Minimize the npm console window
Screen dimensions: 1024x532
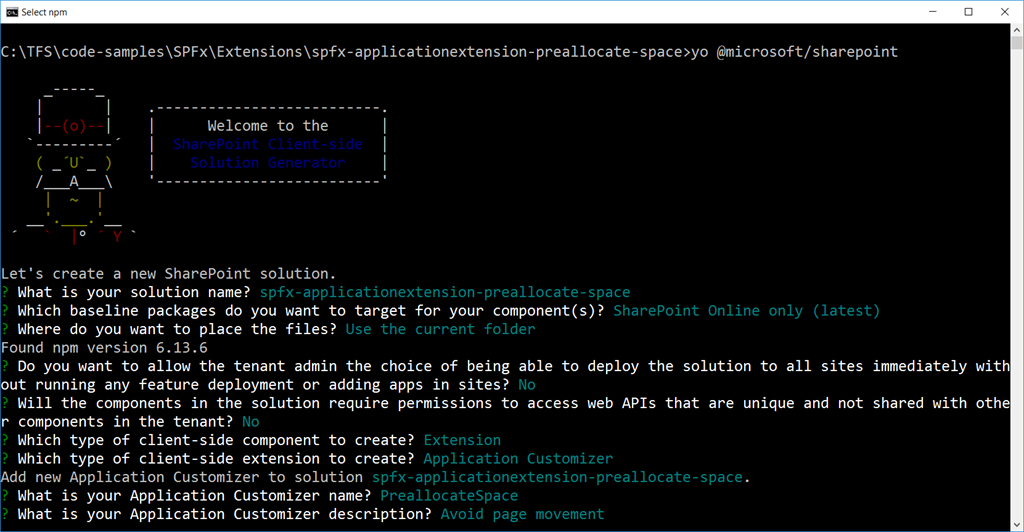pos(933,12)
